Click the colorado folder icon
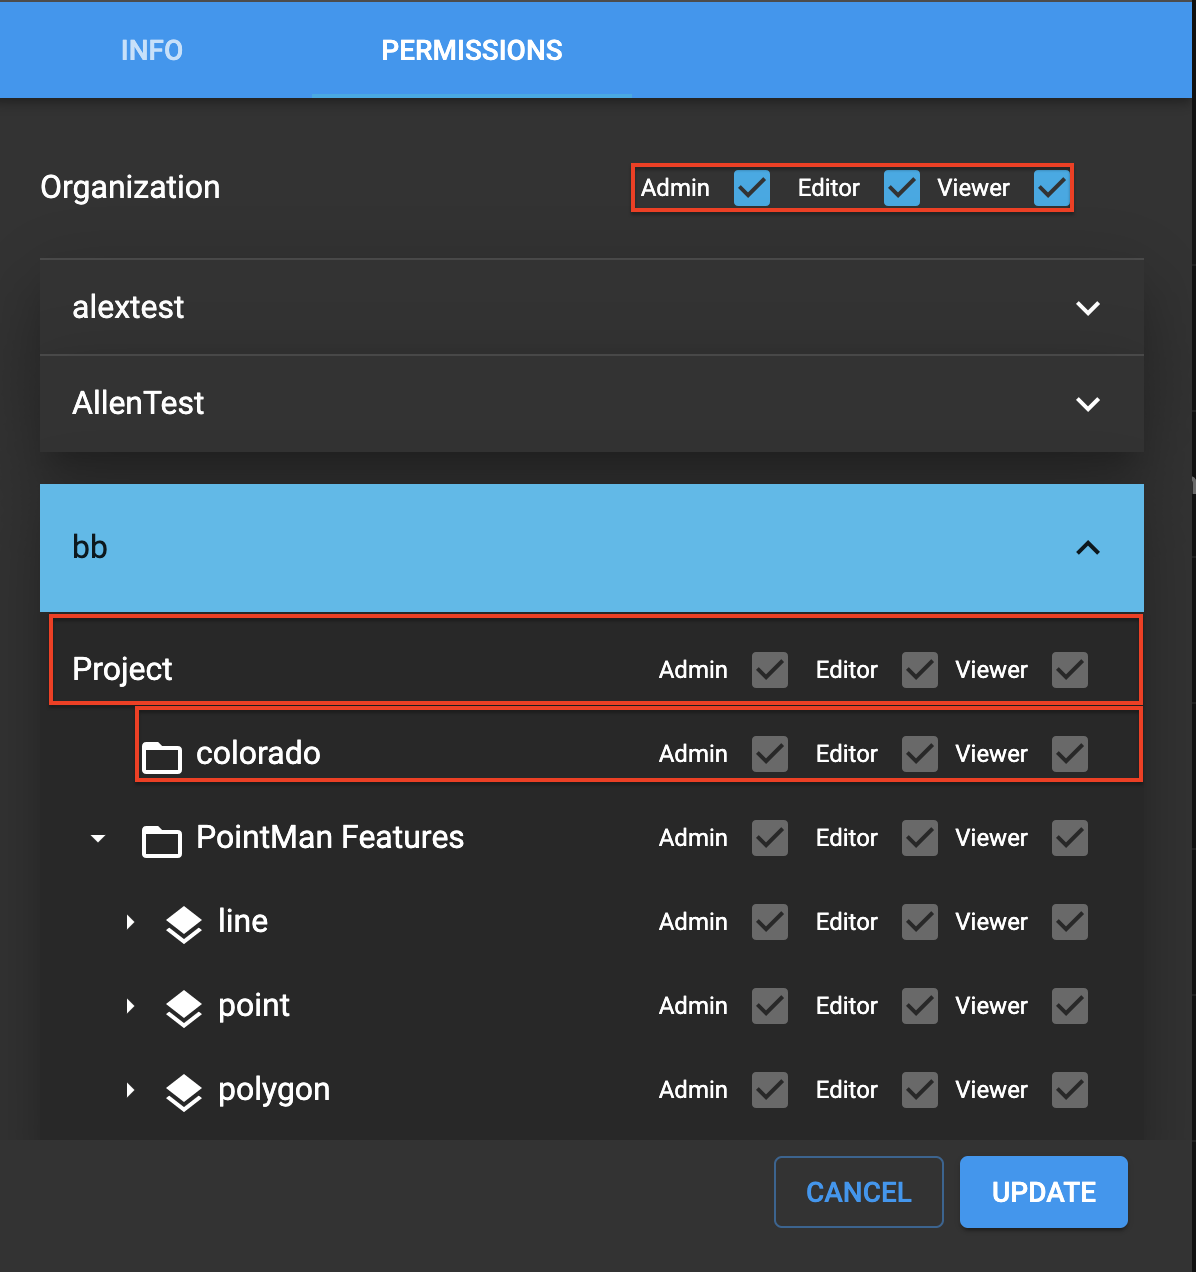This screenshot has width=1196, height=1272. [162, 753]
